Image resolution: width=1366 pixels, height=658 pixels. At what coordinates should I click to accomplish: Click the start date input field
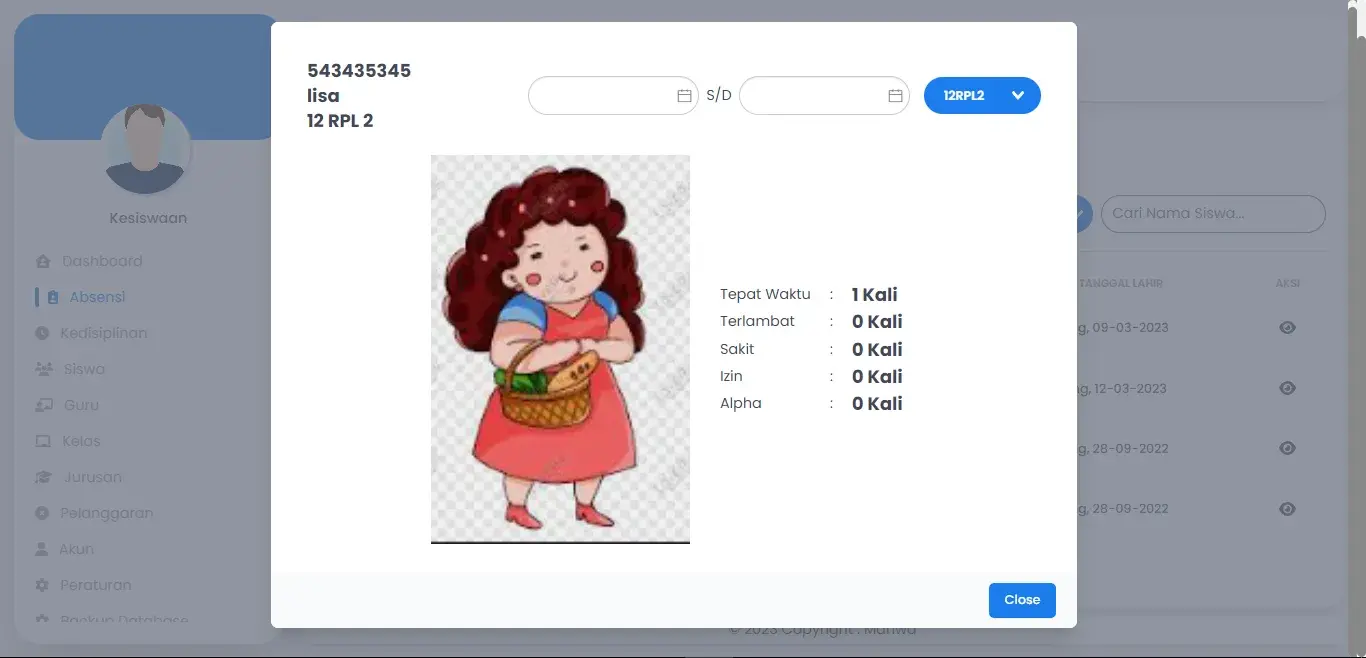click(613, 96)
